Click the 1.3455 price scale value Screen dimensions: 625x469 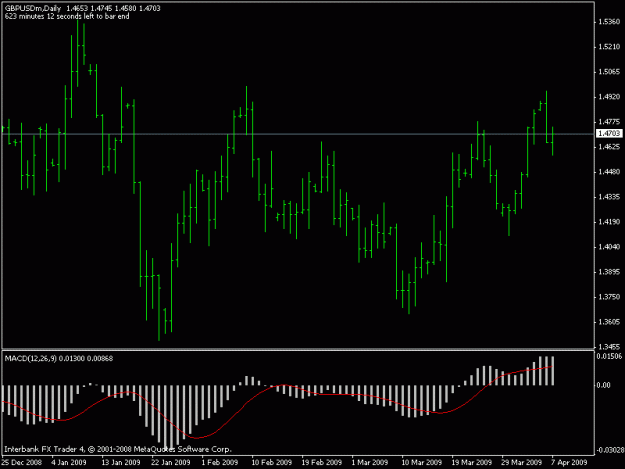pyautogui.click(x=609, y=347)
